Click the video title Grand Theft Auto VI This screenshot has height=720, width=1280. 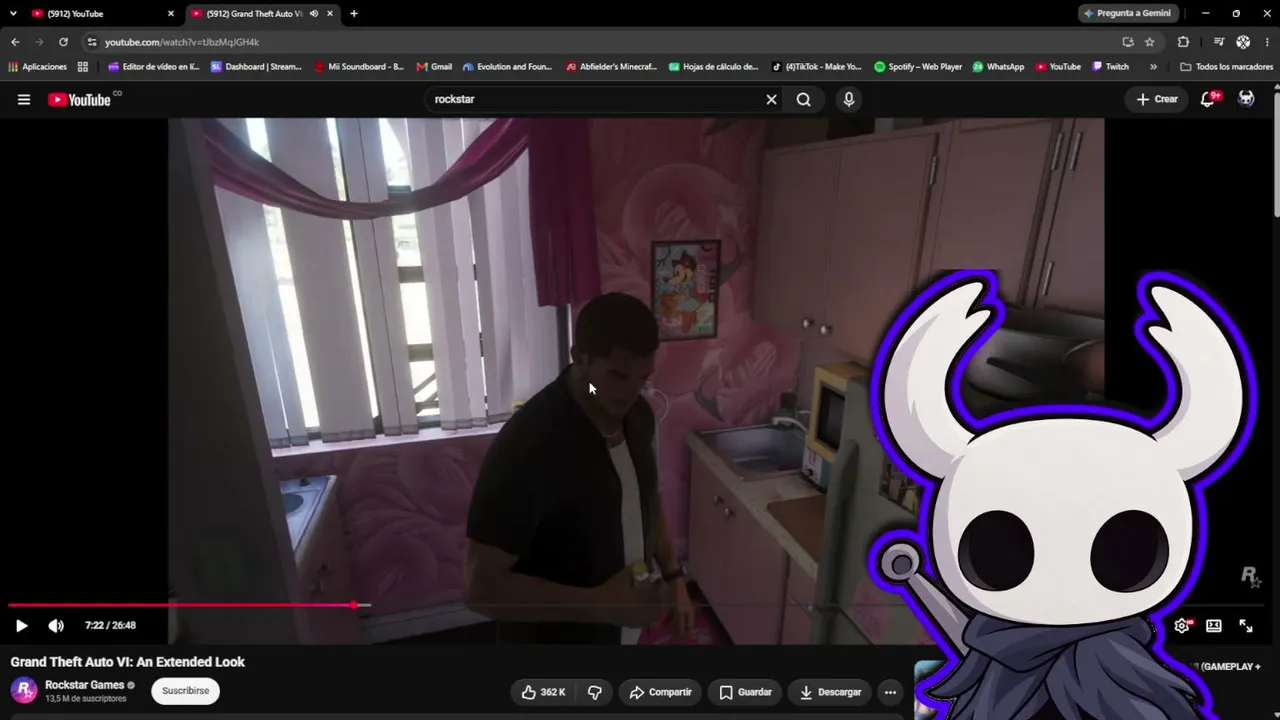click(x=128, y=662)
